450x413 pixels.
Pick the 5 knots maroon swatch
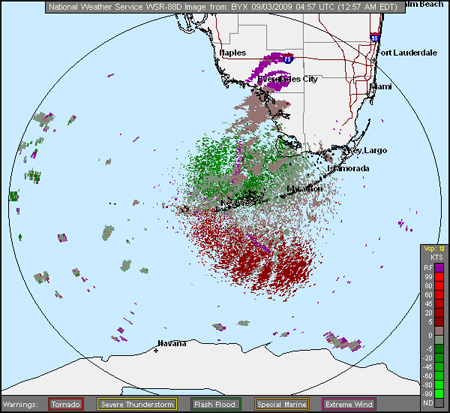[439, 322]
